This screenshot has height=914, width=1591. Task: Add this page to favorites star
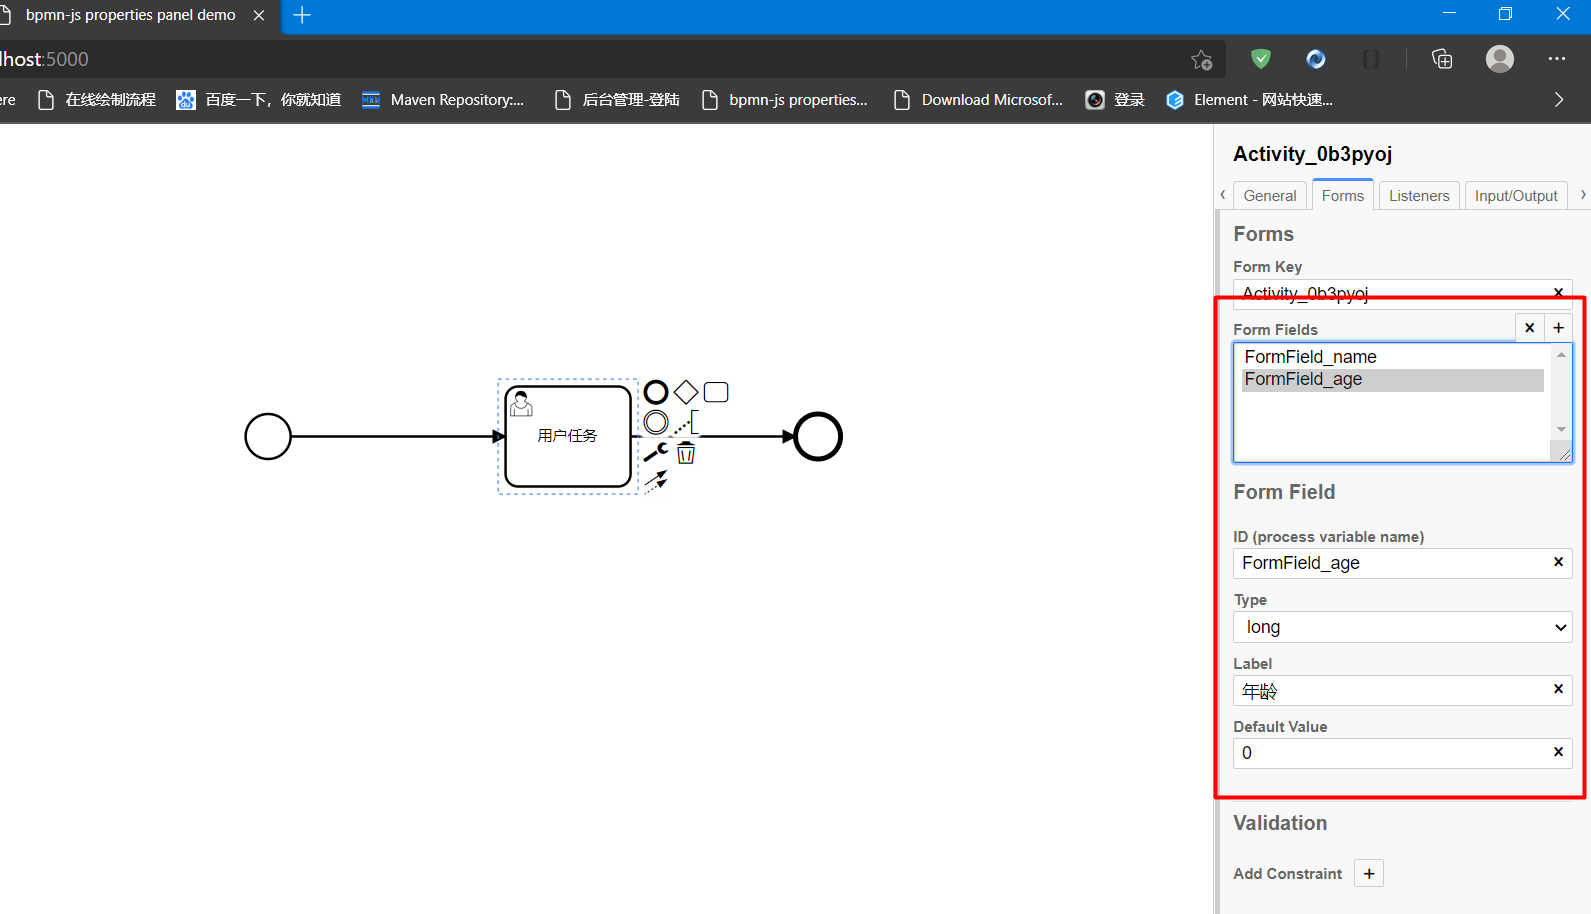pyautogui.click(x=1202, y=60)
